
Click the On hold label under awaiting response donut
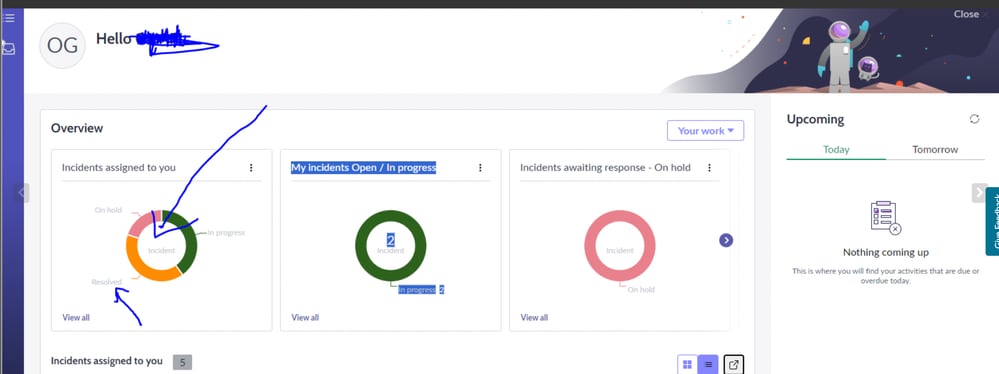[x=641, y=290]
